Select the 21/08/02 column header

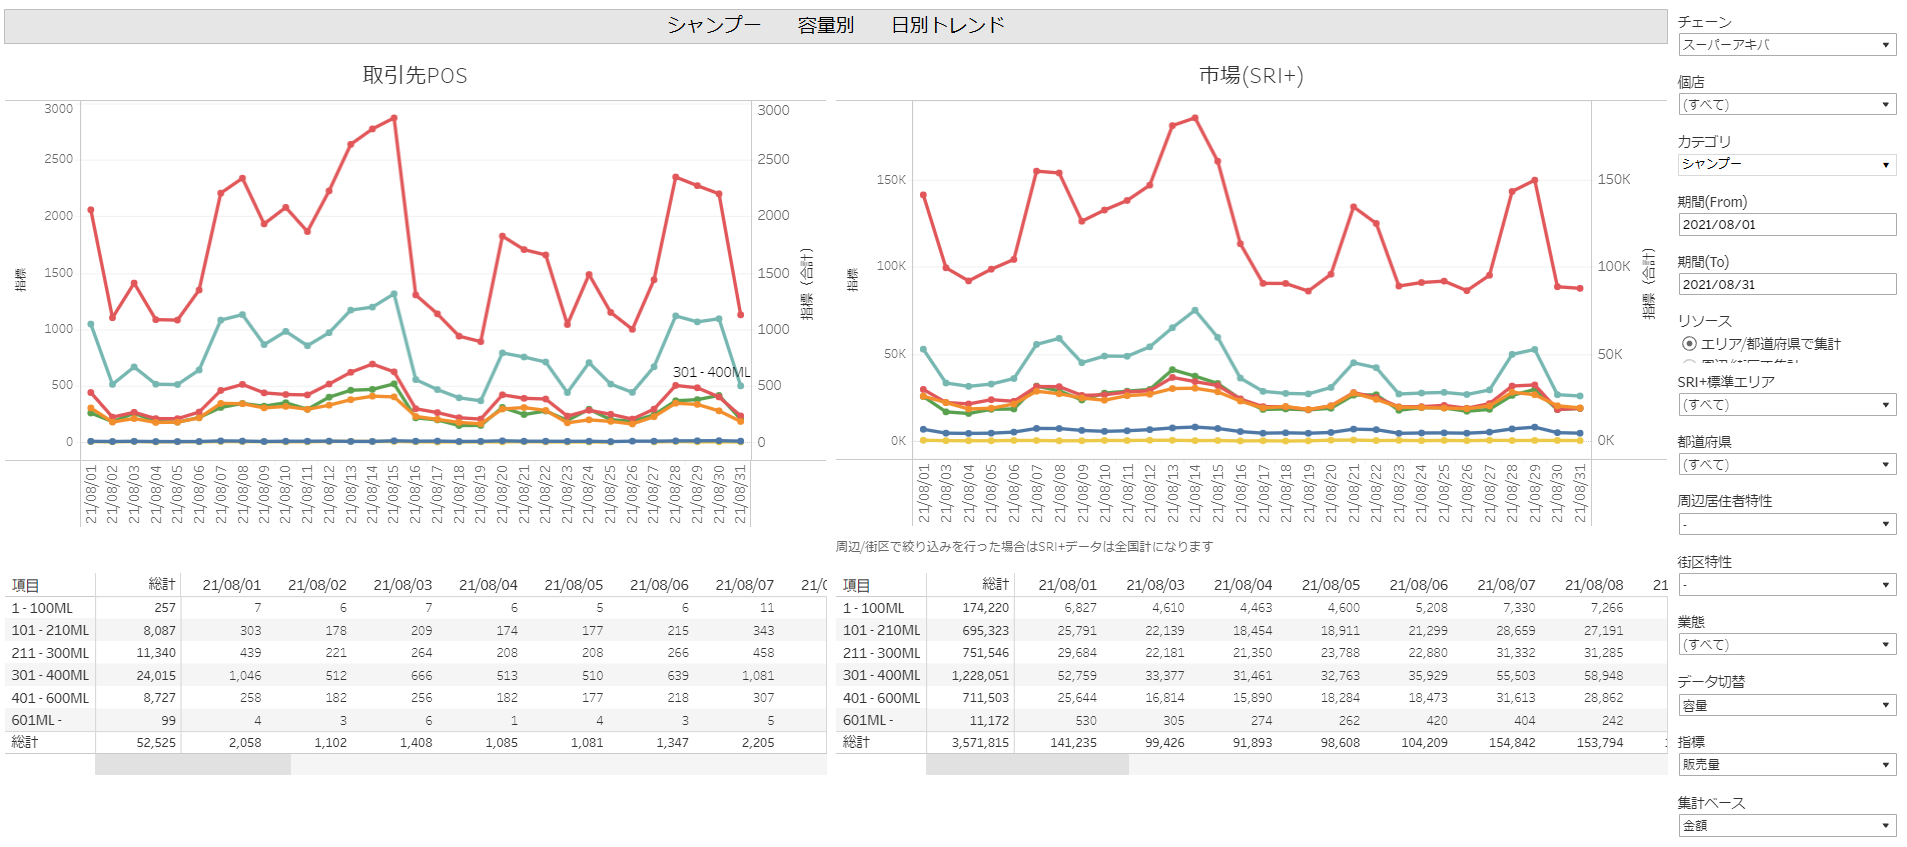pyautogui.click(x=317, y=585)
